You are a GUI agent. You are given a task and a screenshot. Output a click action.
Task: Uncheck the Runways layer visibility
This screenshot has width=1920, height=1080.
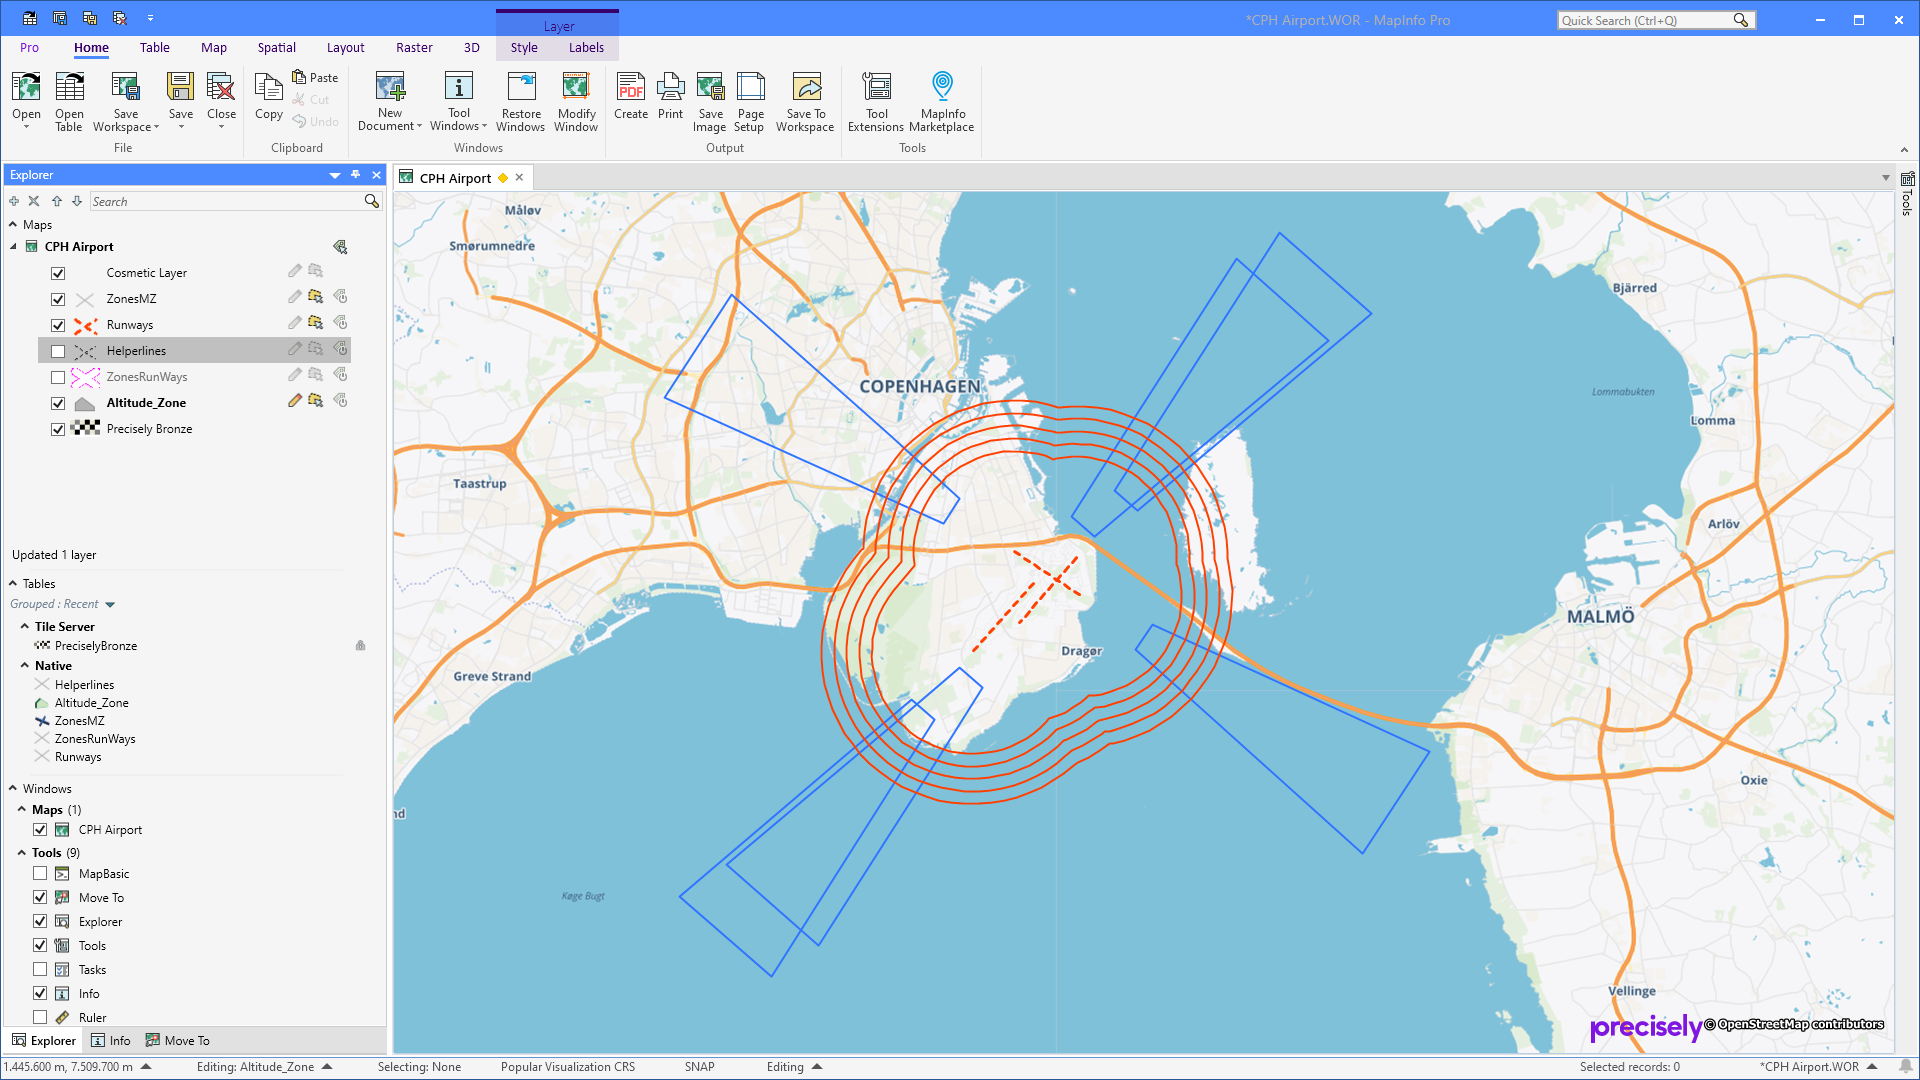(x=58, y=324)
